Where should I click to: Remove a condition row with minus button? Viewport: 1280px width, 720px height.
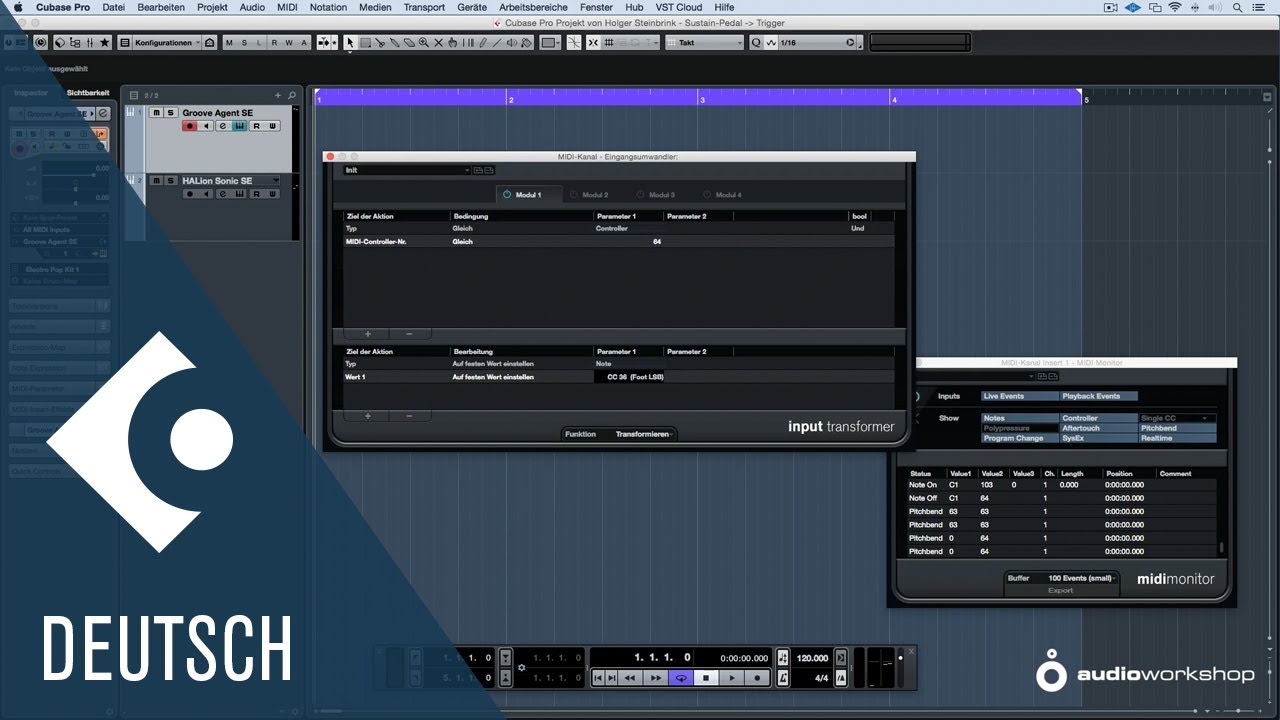click(409, 334)
